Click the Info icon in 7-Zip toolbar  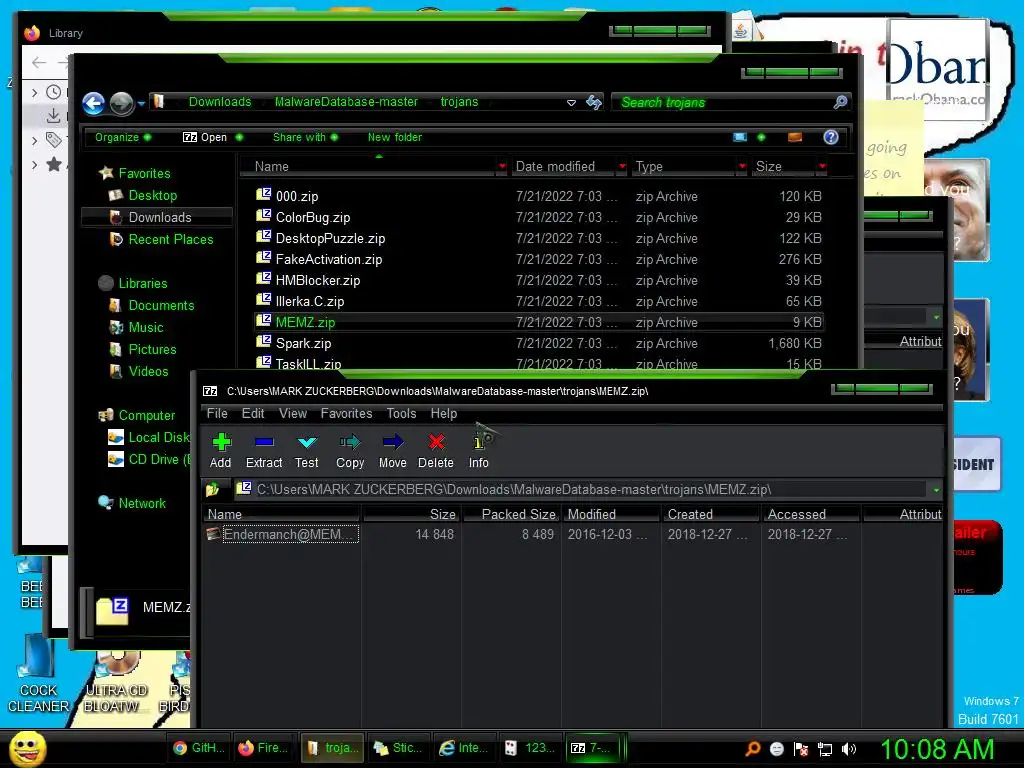(479, 451)
